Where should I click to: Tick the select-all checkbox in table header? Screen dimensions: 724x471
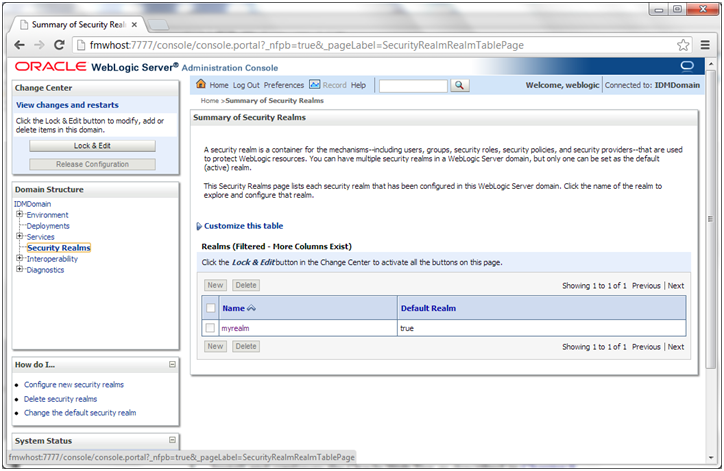coord(211,308)
